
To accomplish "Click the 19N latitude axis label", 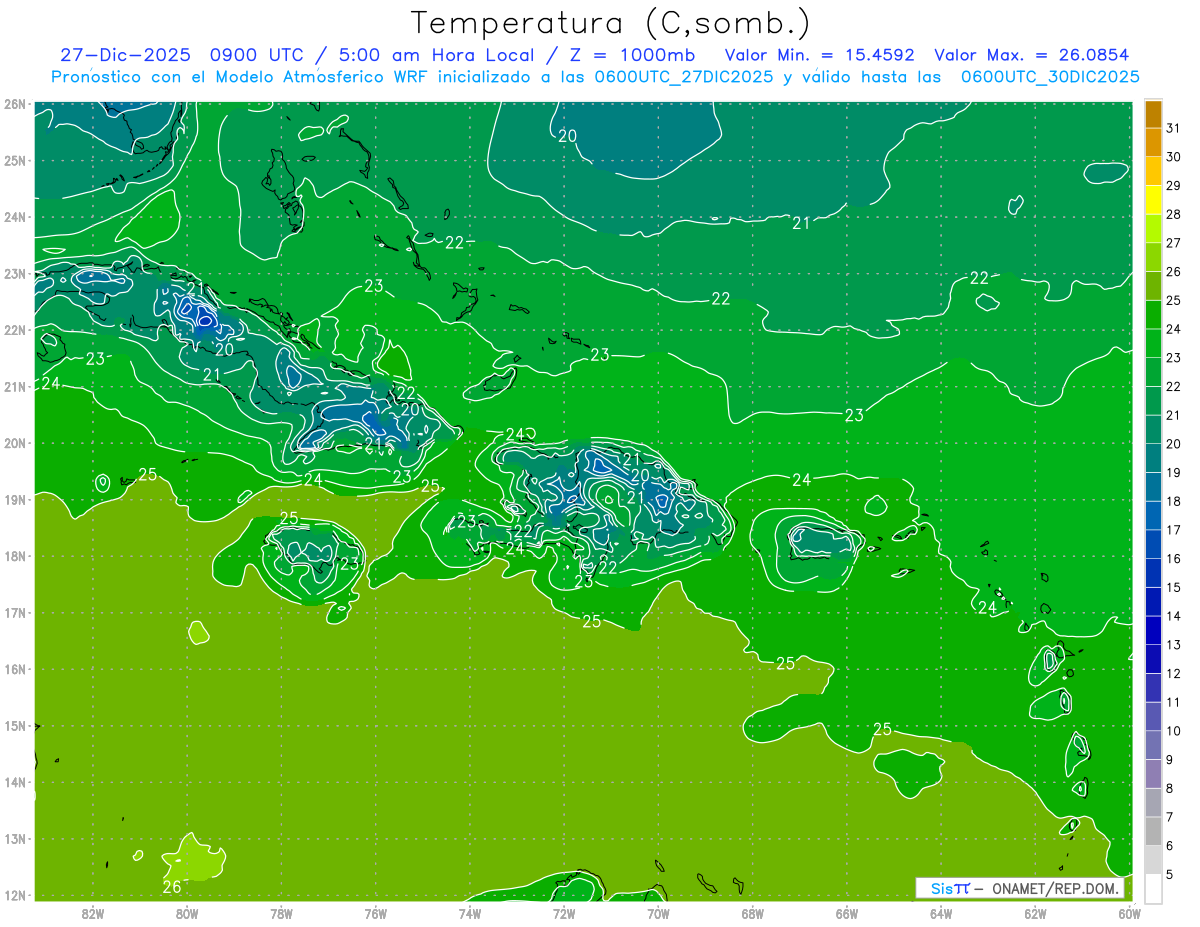I will (15, 499).
